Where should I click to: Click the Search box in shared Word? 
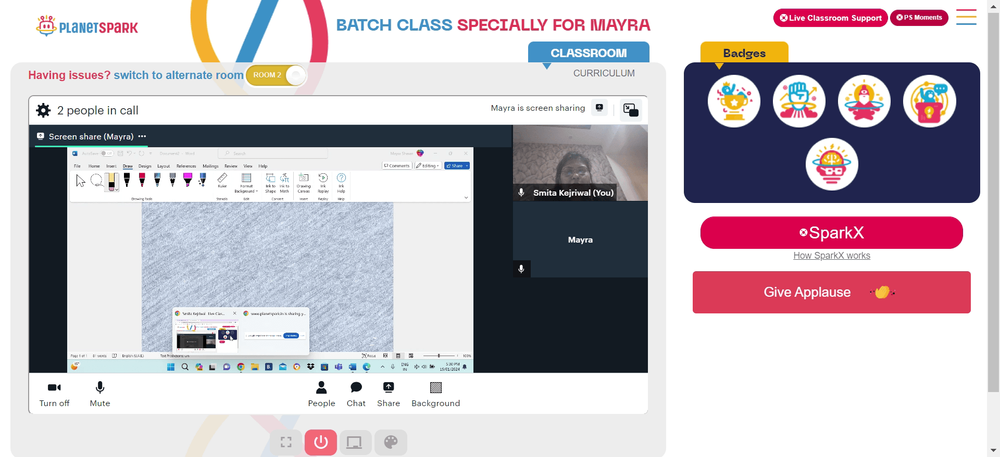273,154
